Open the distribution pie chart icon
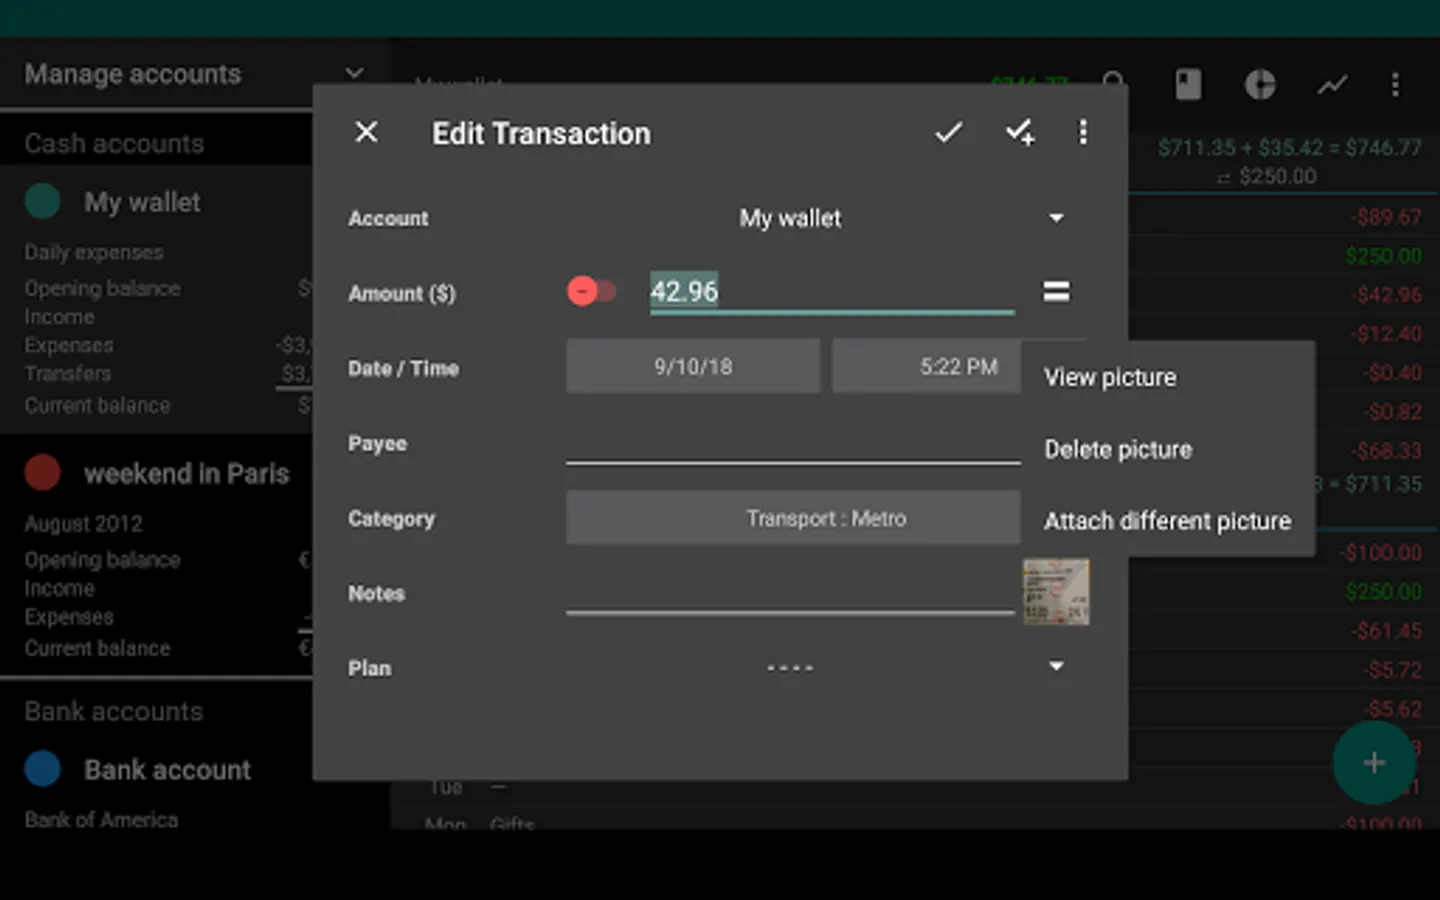The width and height of the screenshot is (1440, 900). pyautogui.click(x=1260, y=85)
